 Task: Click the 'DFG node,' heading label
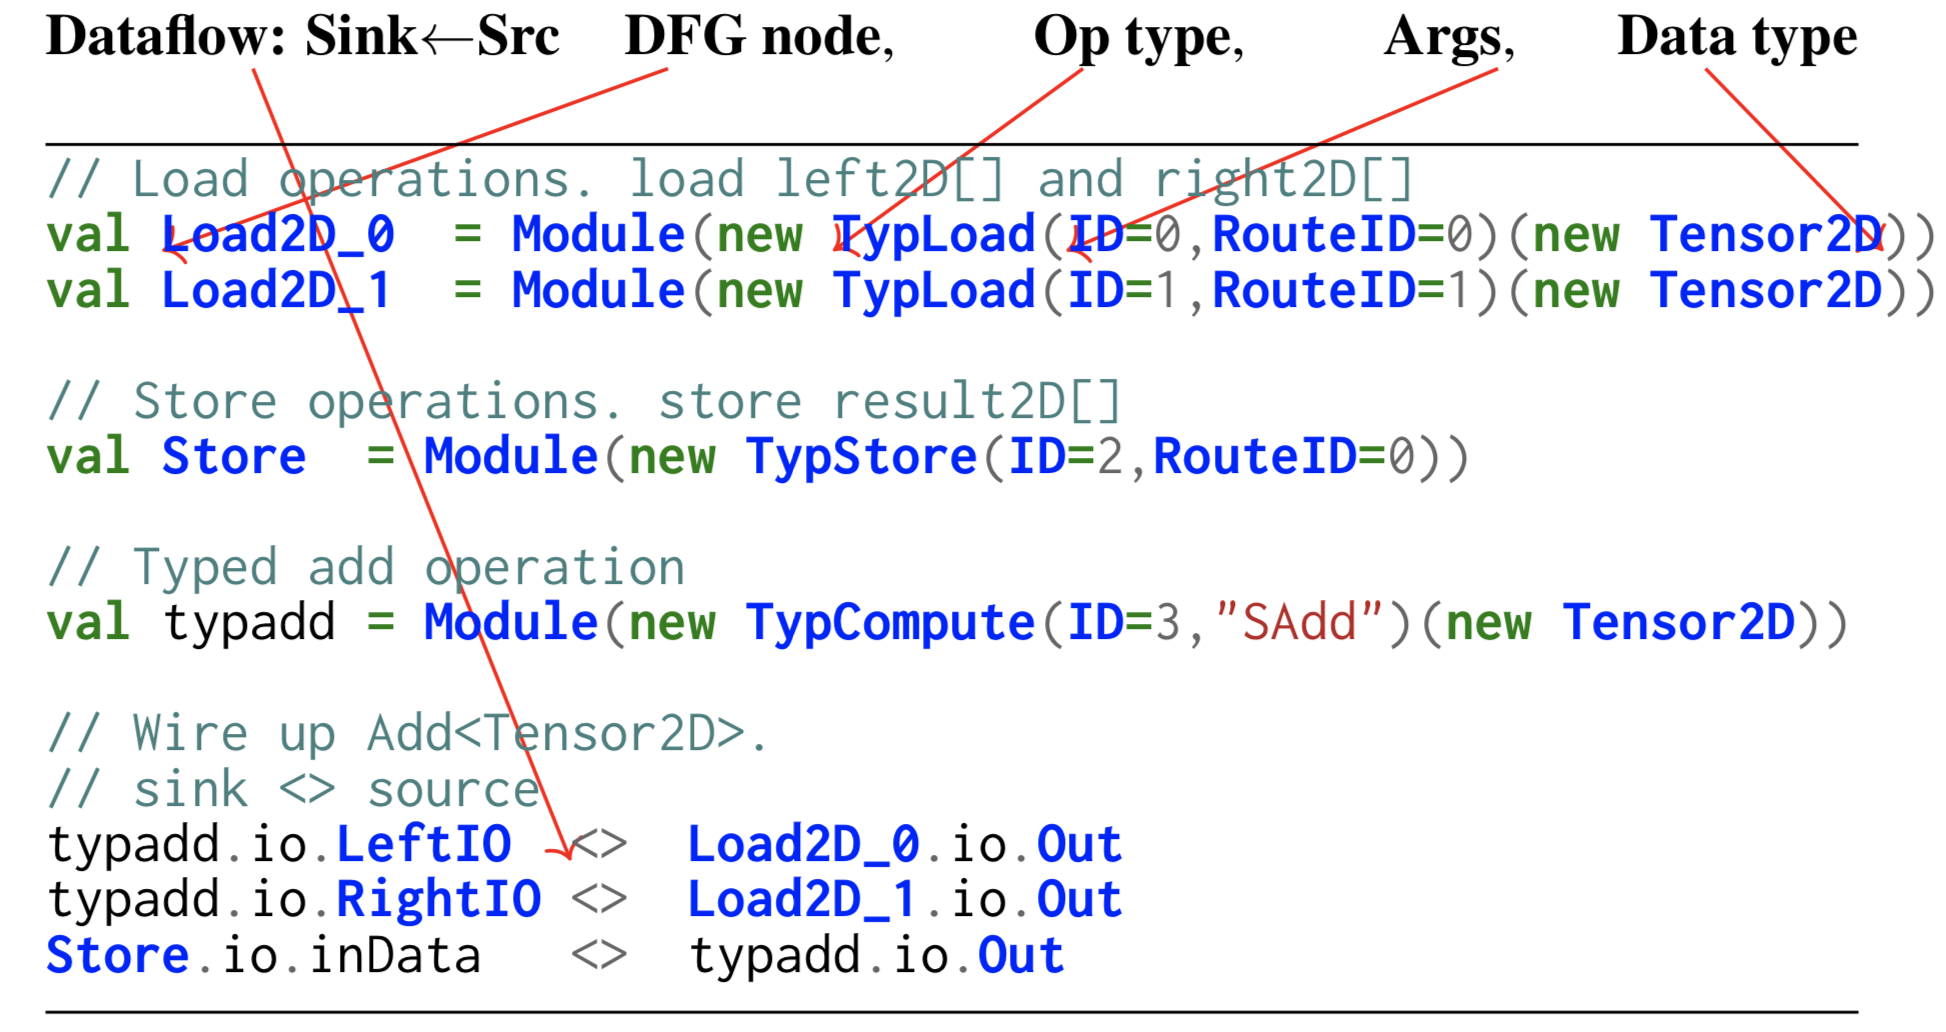pyautogui.click(x=759, y=37)
